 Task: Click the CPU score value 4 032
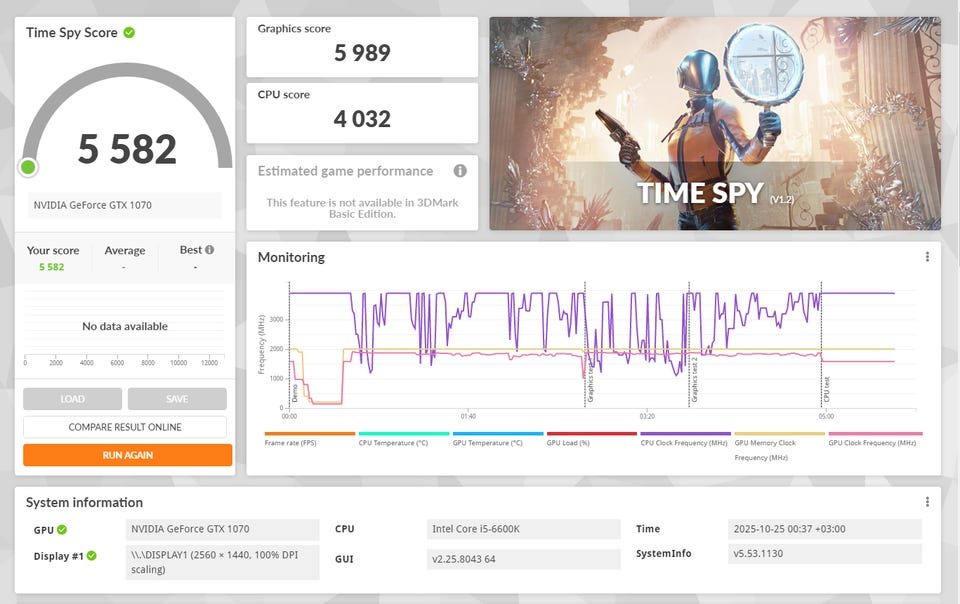click(x=362, y=119)
